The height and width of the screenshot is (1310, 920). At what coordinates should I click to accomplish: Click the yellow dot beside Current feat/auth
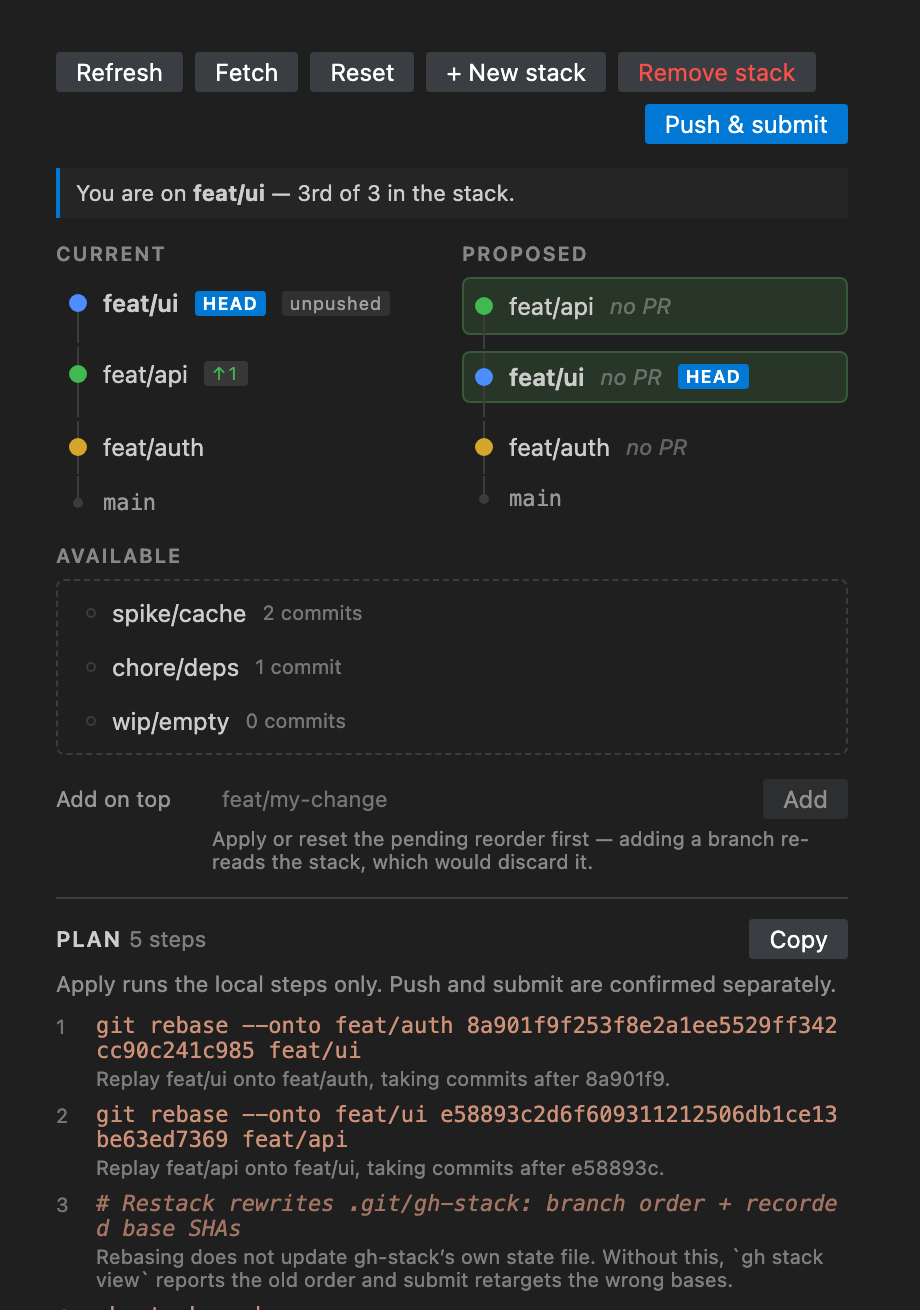(x=78, y=447)
